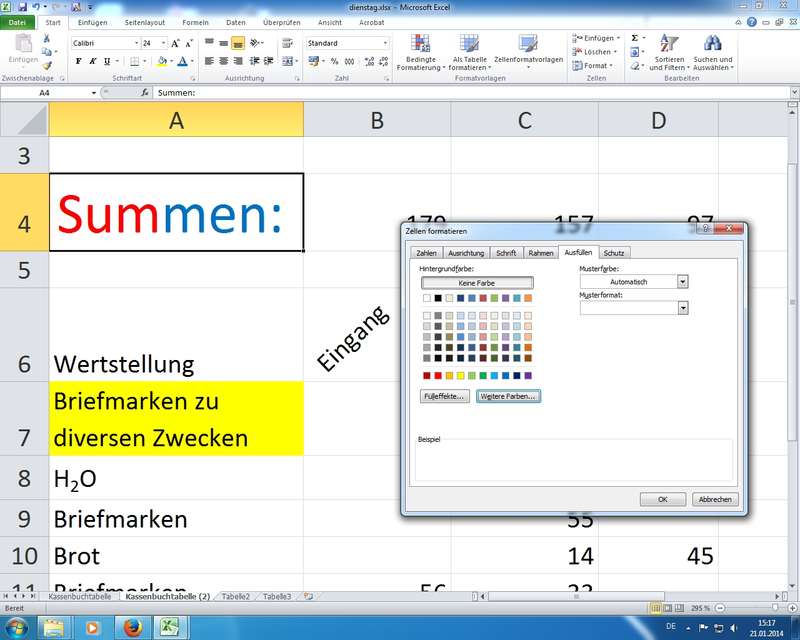This screenshot has height=640, width=800.
Task: Switch to the Seitenlayout ribbon tab
Action: pos(145,22)
